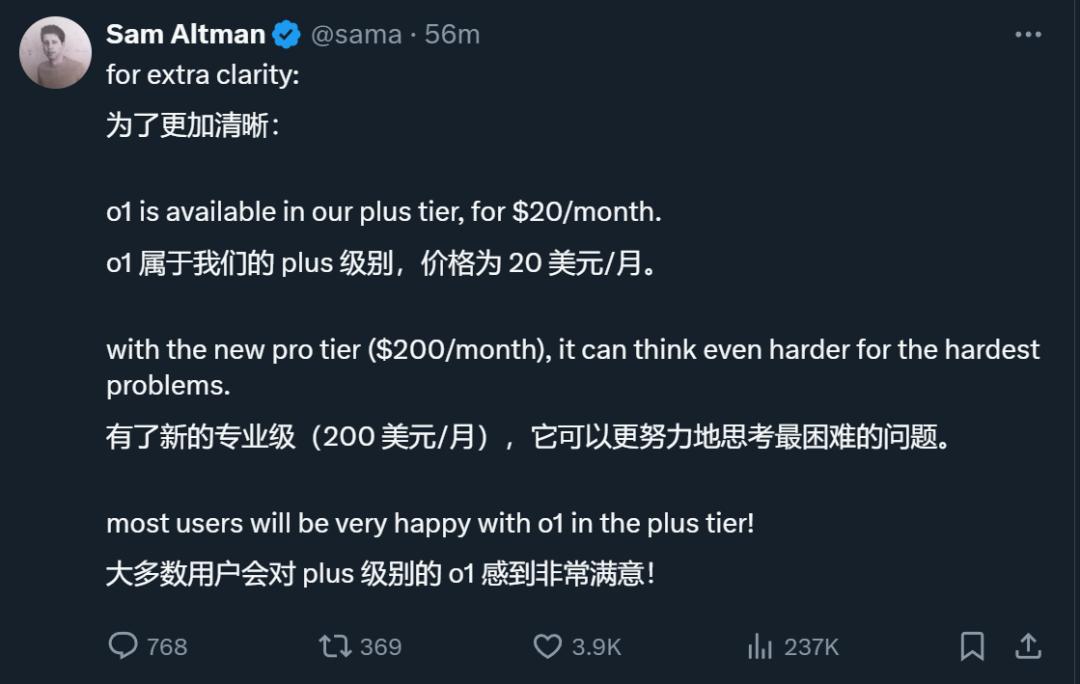Screen dimensions: 1080x684
Task: Open the tweet options menu
Action: [1027, 33]
